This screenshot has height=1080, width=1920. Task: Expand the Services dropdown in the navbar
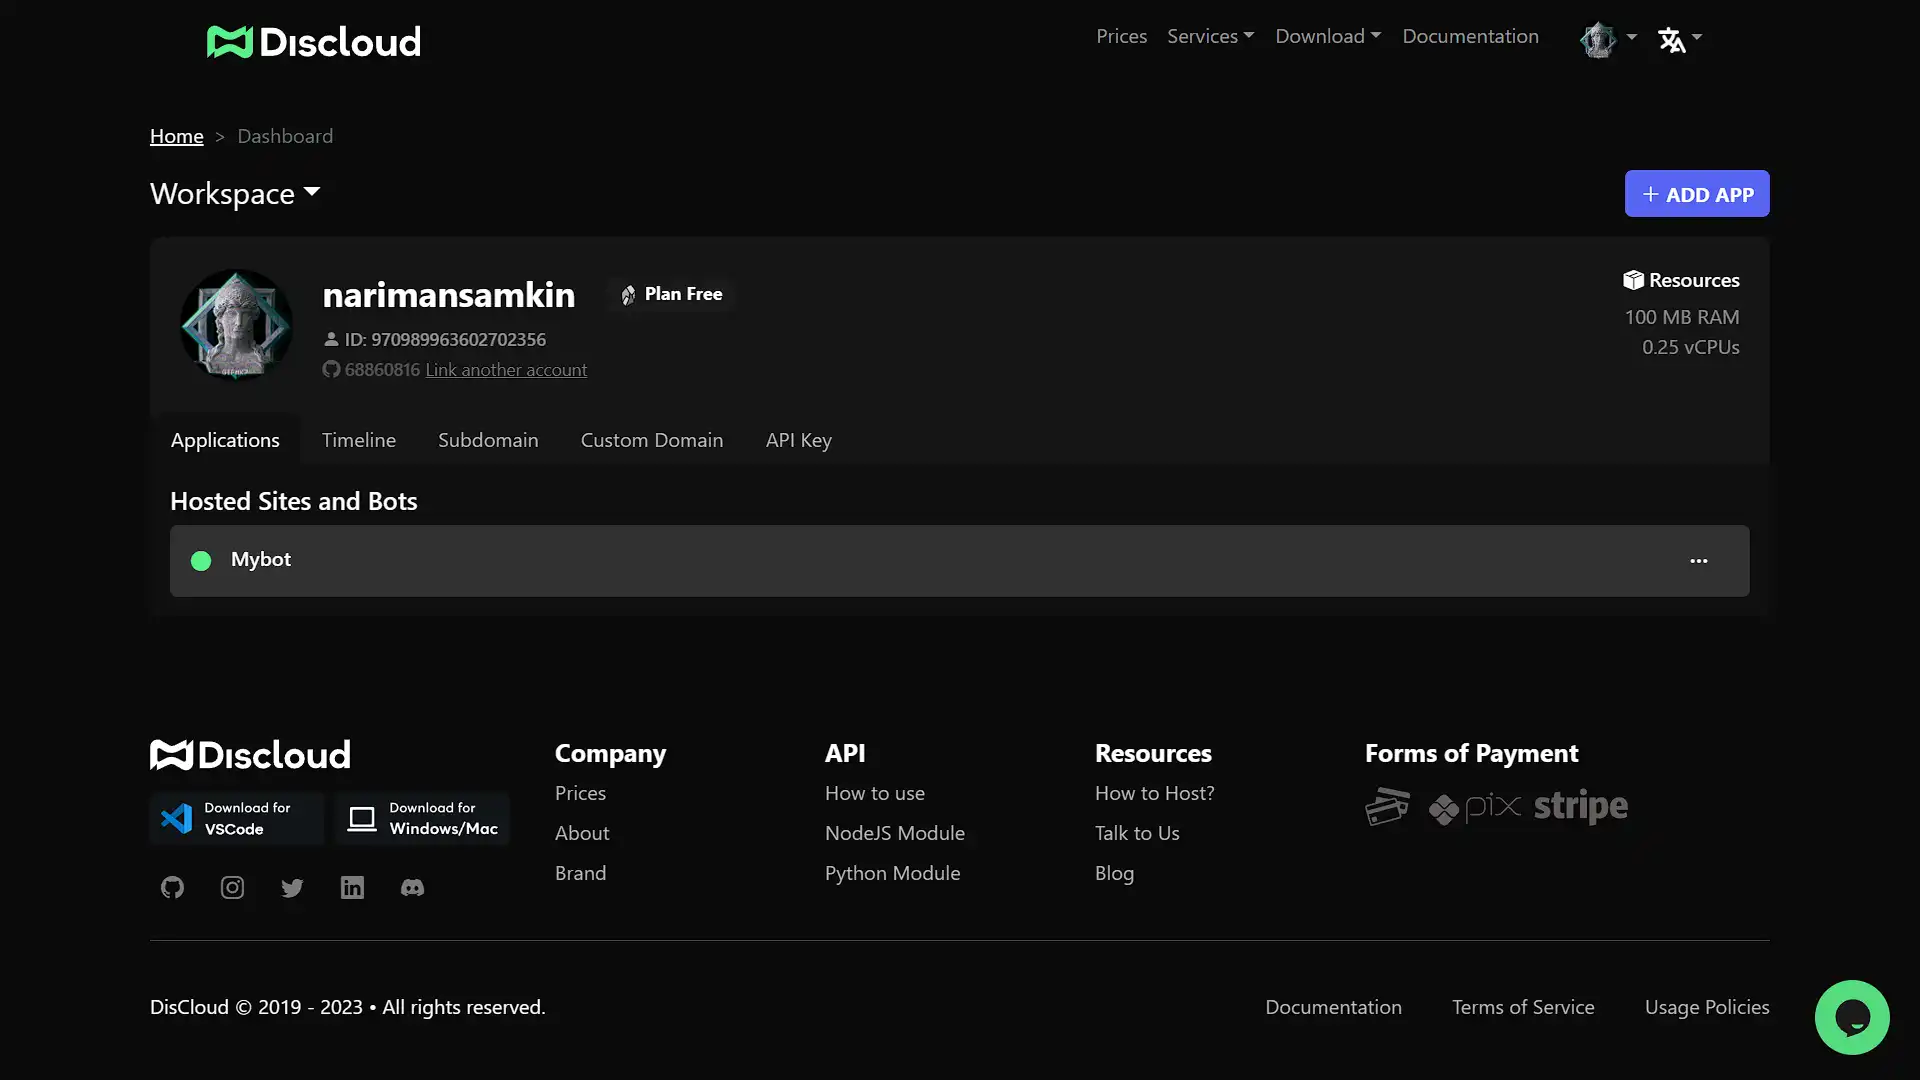1210,36
